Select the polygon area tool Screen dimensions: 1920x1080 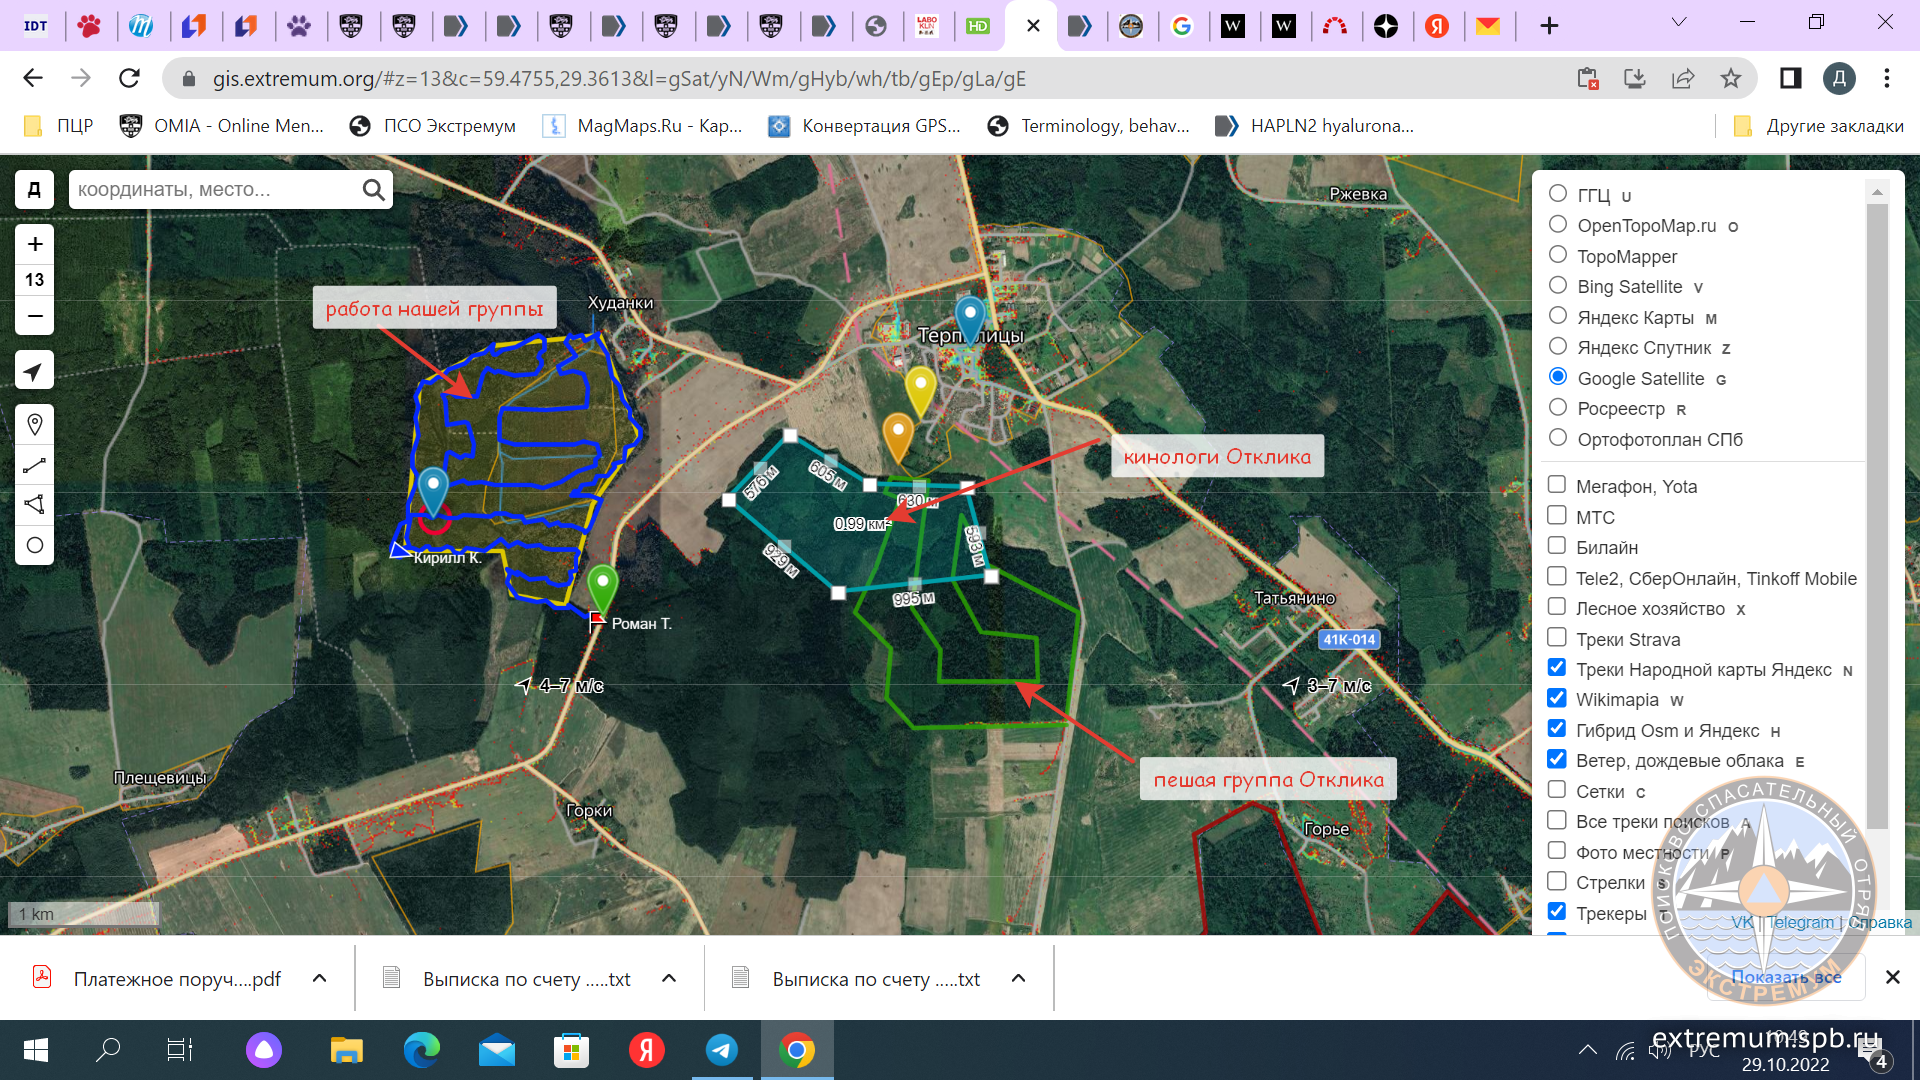click(35, 504)
